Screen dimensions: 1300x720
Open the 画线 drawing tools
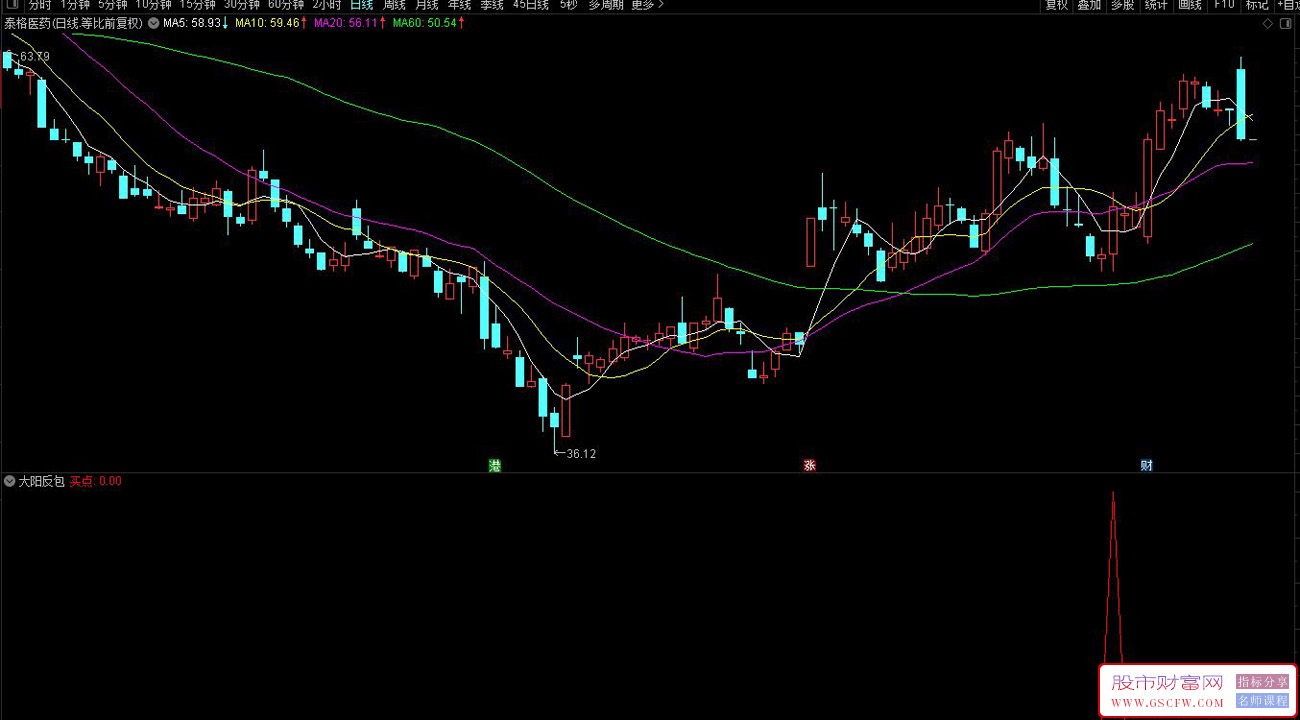pyautogui.click(x=1190, y=5)
